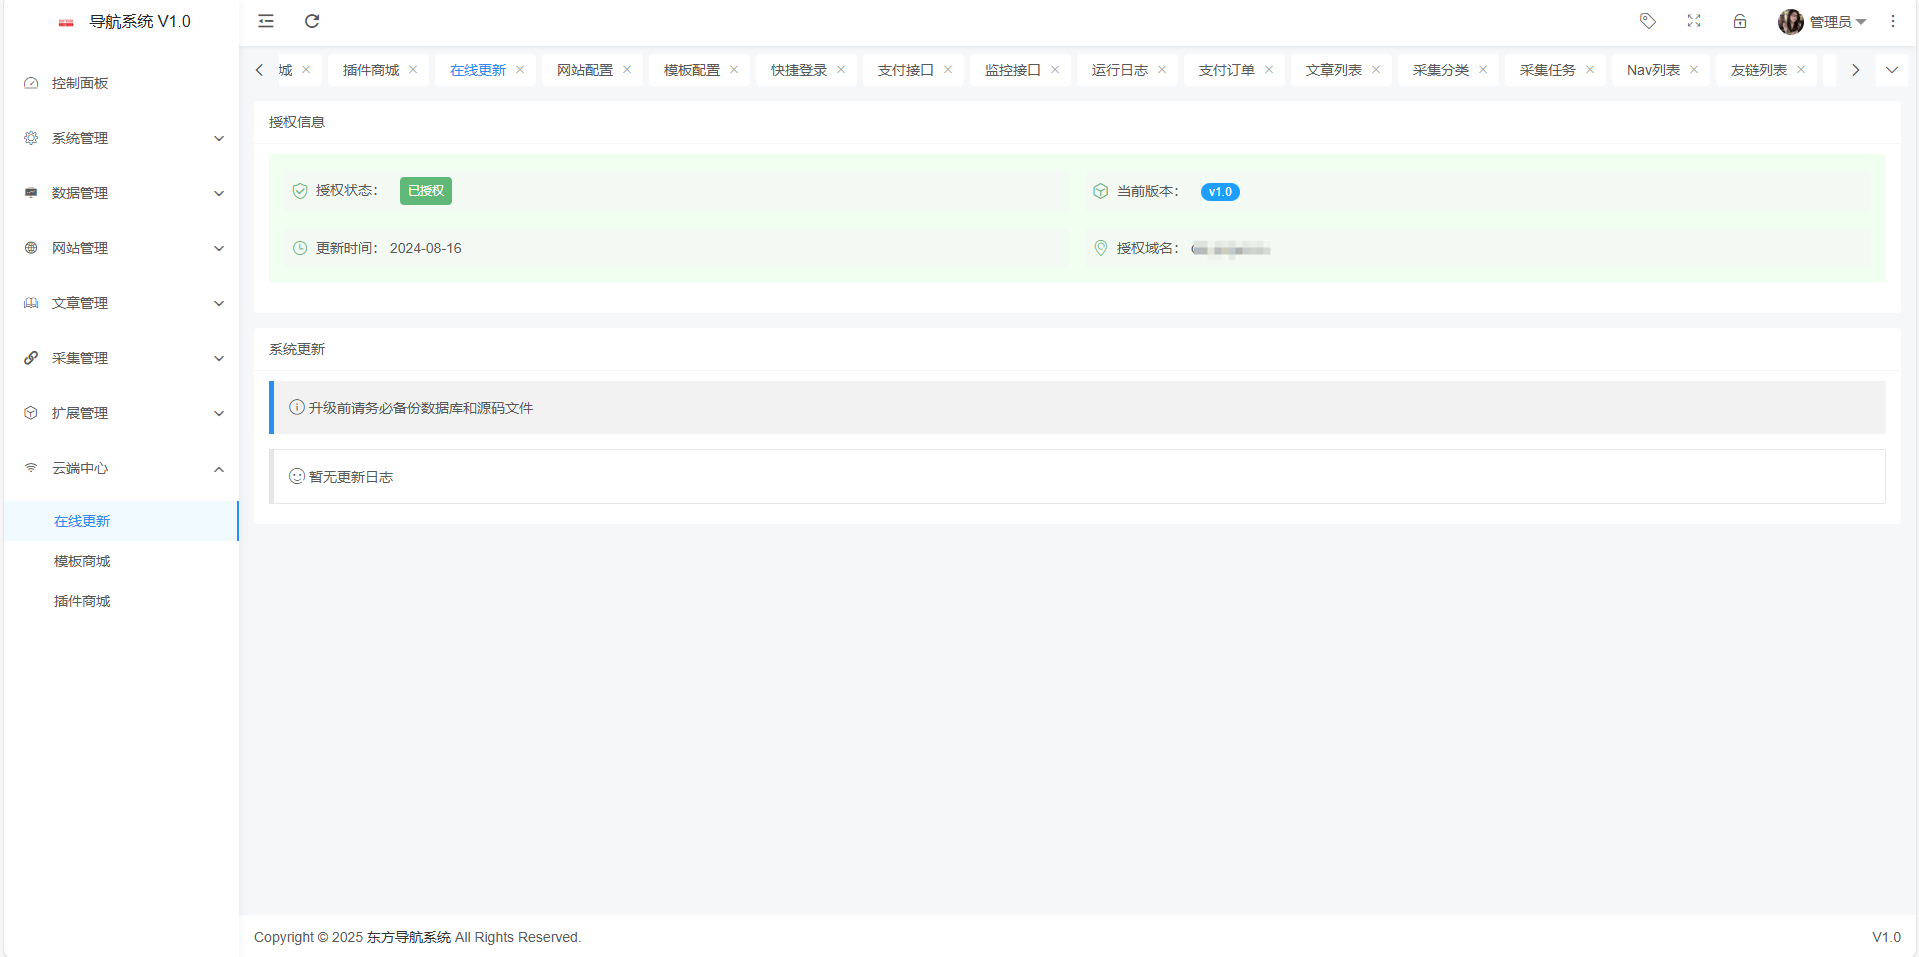Click the admin avatar picture

[1790, 21]
